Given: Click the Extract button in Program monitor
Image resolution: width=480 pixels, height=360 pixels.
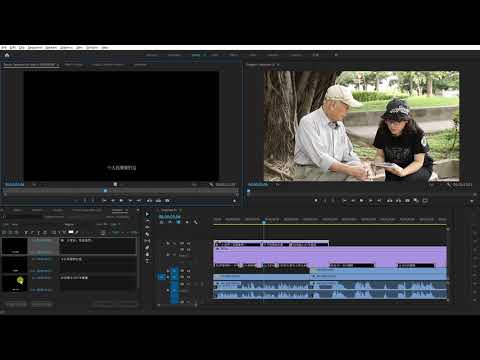Looking at the screenshot, I should 398,201.
